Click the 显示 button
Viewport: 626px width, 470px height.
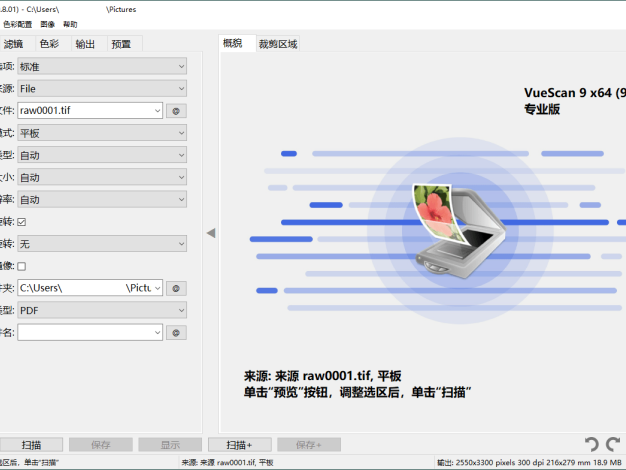170,445
